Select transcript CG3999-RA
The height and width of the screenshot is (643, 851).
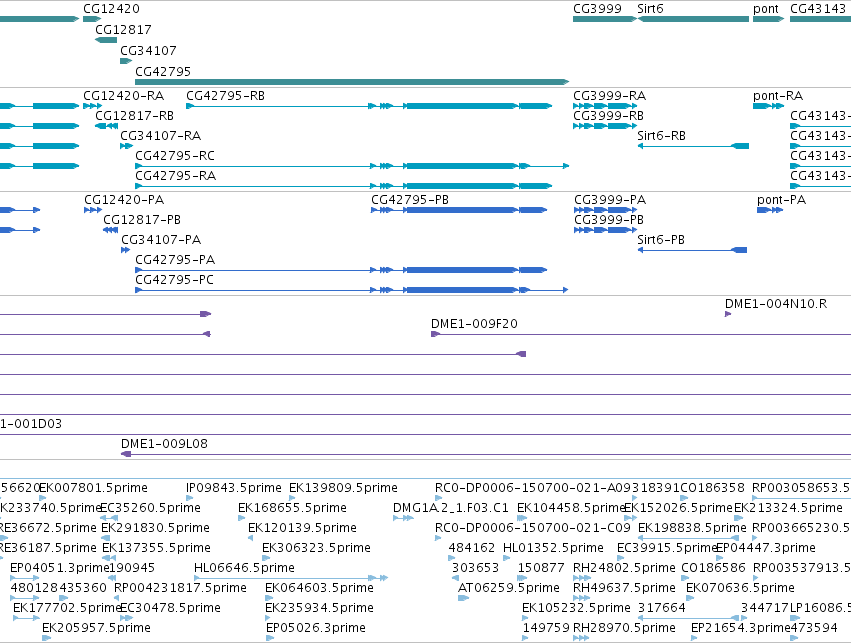[x=609, y=96]
